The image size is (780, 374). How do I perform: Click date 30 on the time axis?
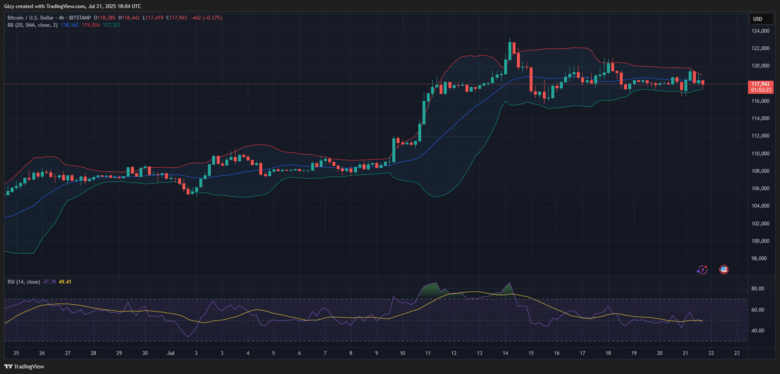(x=145, y=354)
